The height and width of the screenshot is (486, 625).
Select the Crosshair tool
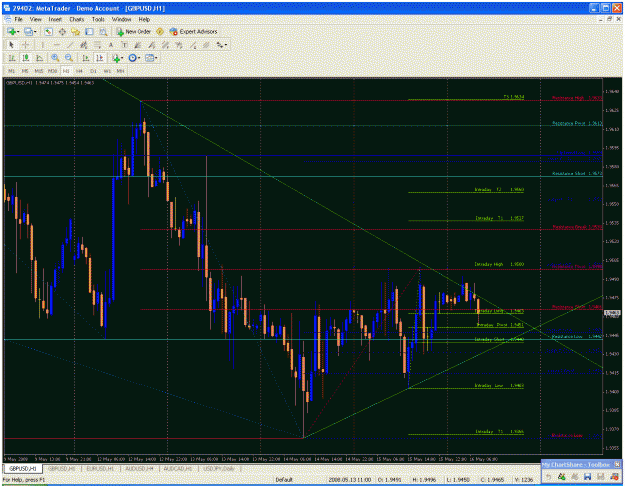coord(26,45)
